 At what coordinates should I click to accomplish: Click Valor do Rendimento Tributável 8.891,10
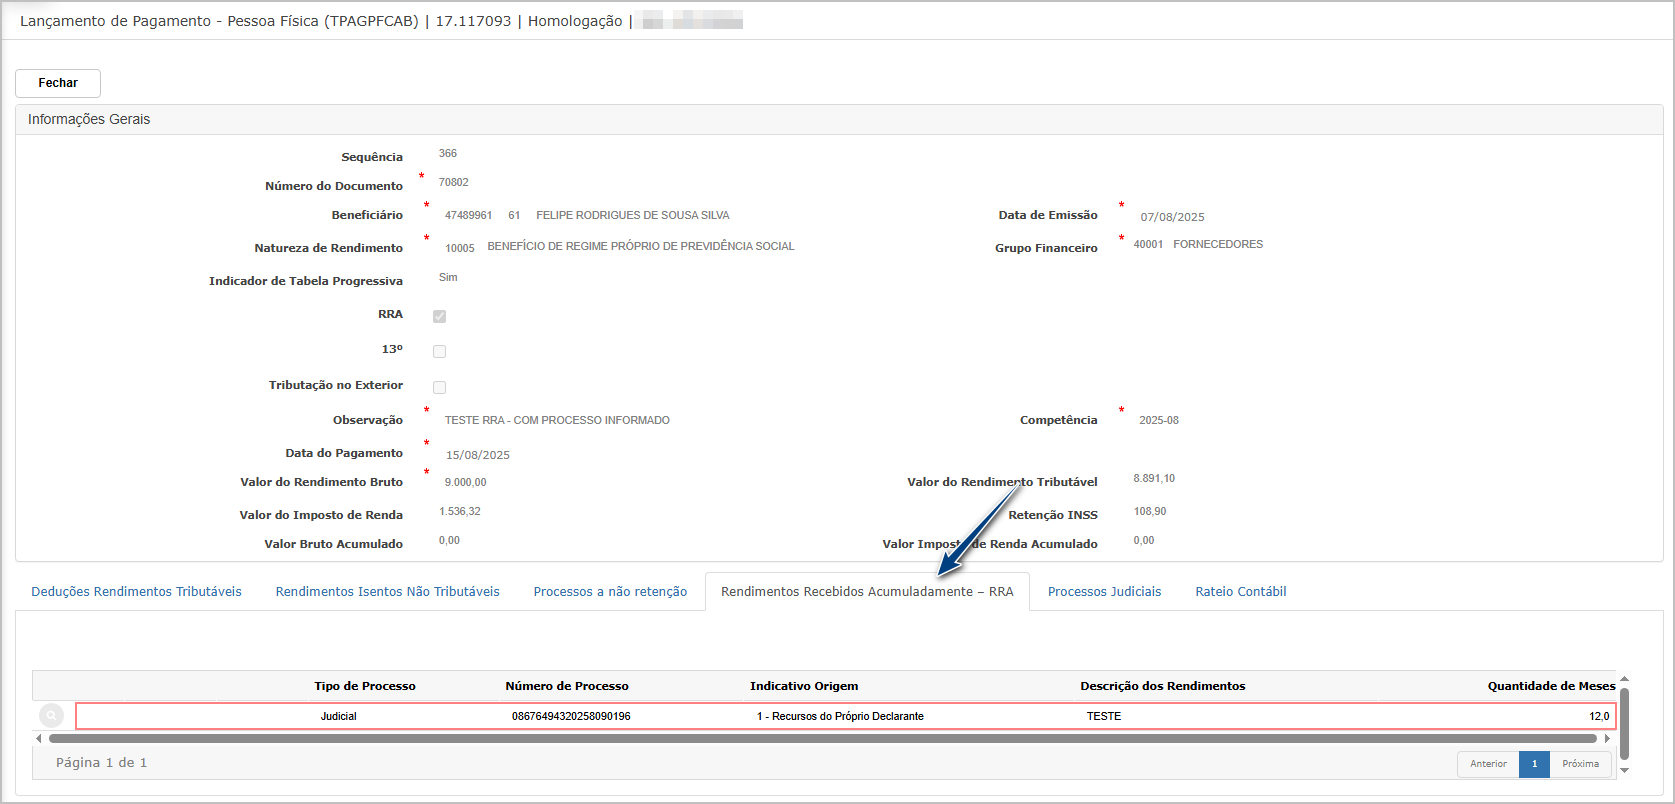(x=1154, y=478)
